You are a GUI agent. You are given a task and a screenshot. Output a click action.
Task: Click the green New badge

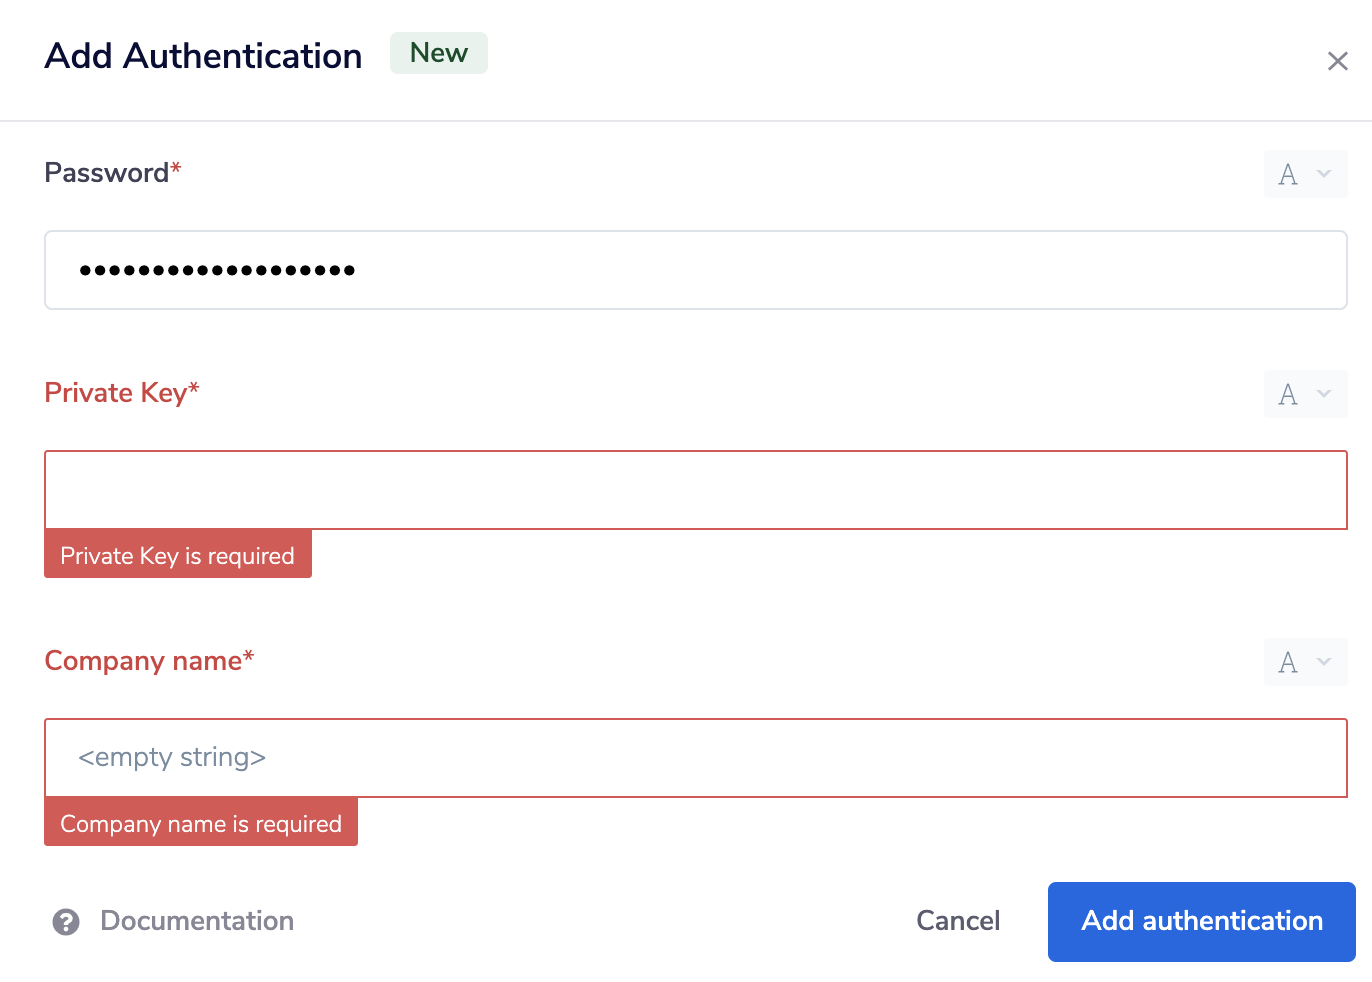[x=438, y=53]
